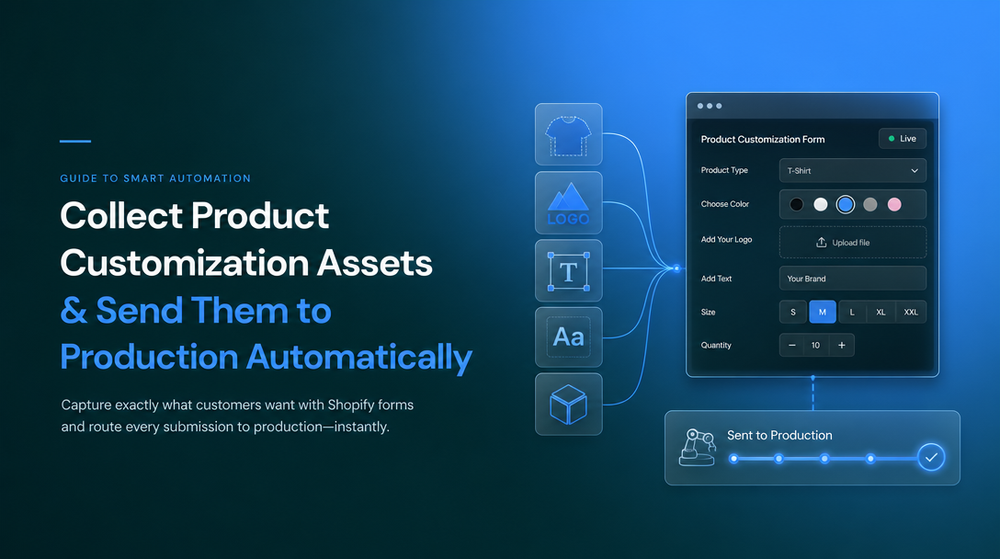Select the Aa font icon tile
Screen dimensions: 1000x559
pyautogui.click(x=568, y=337)
